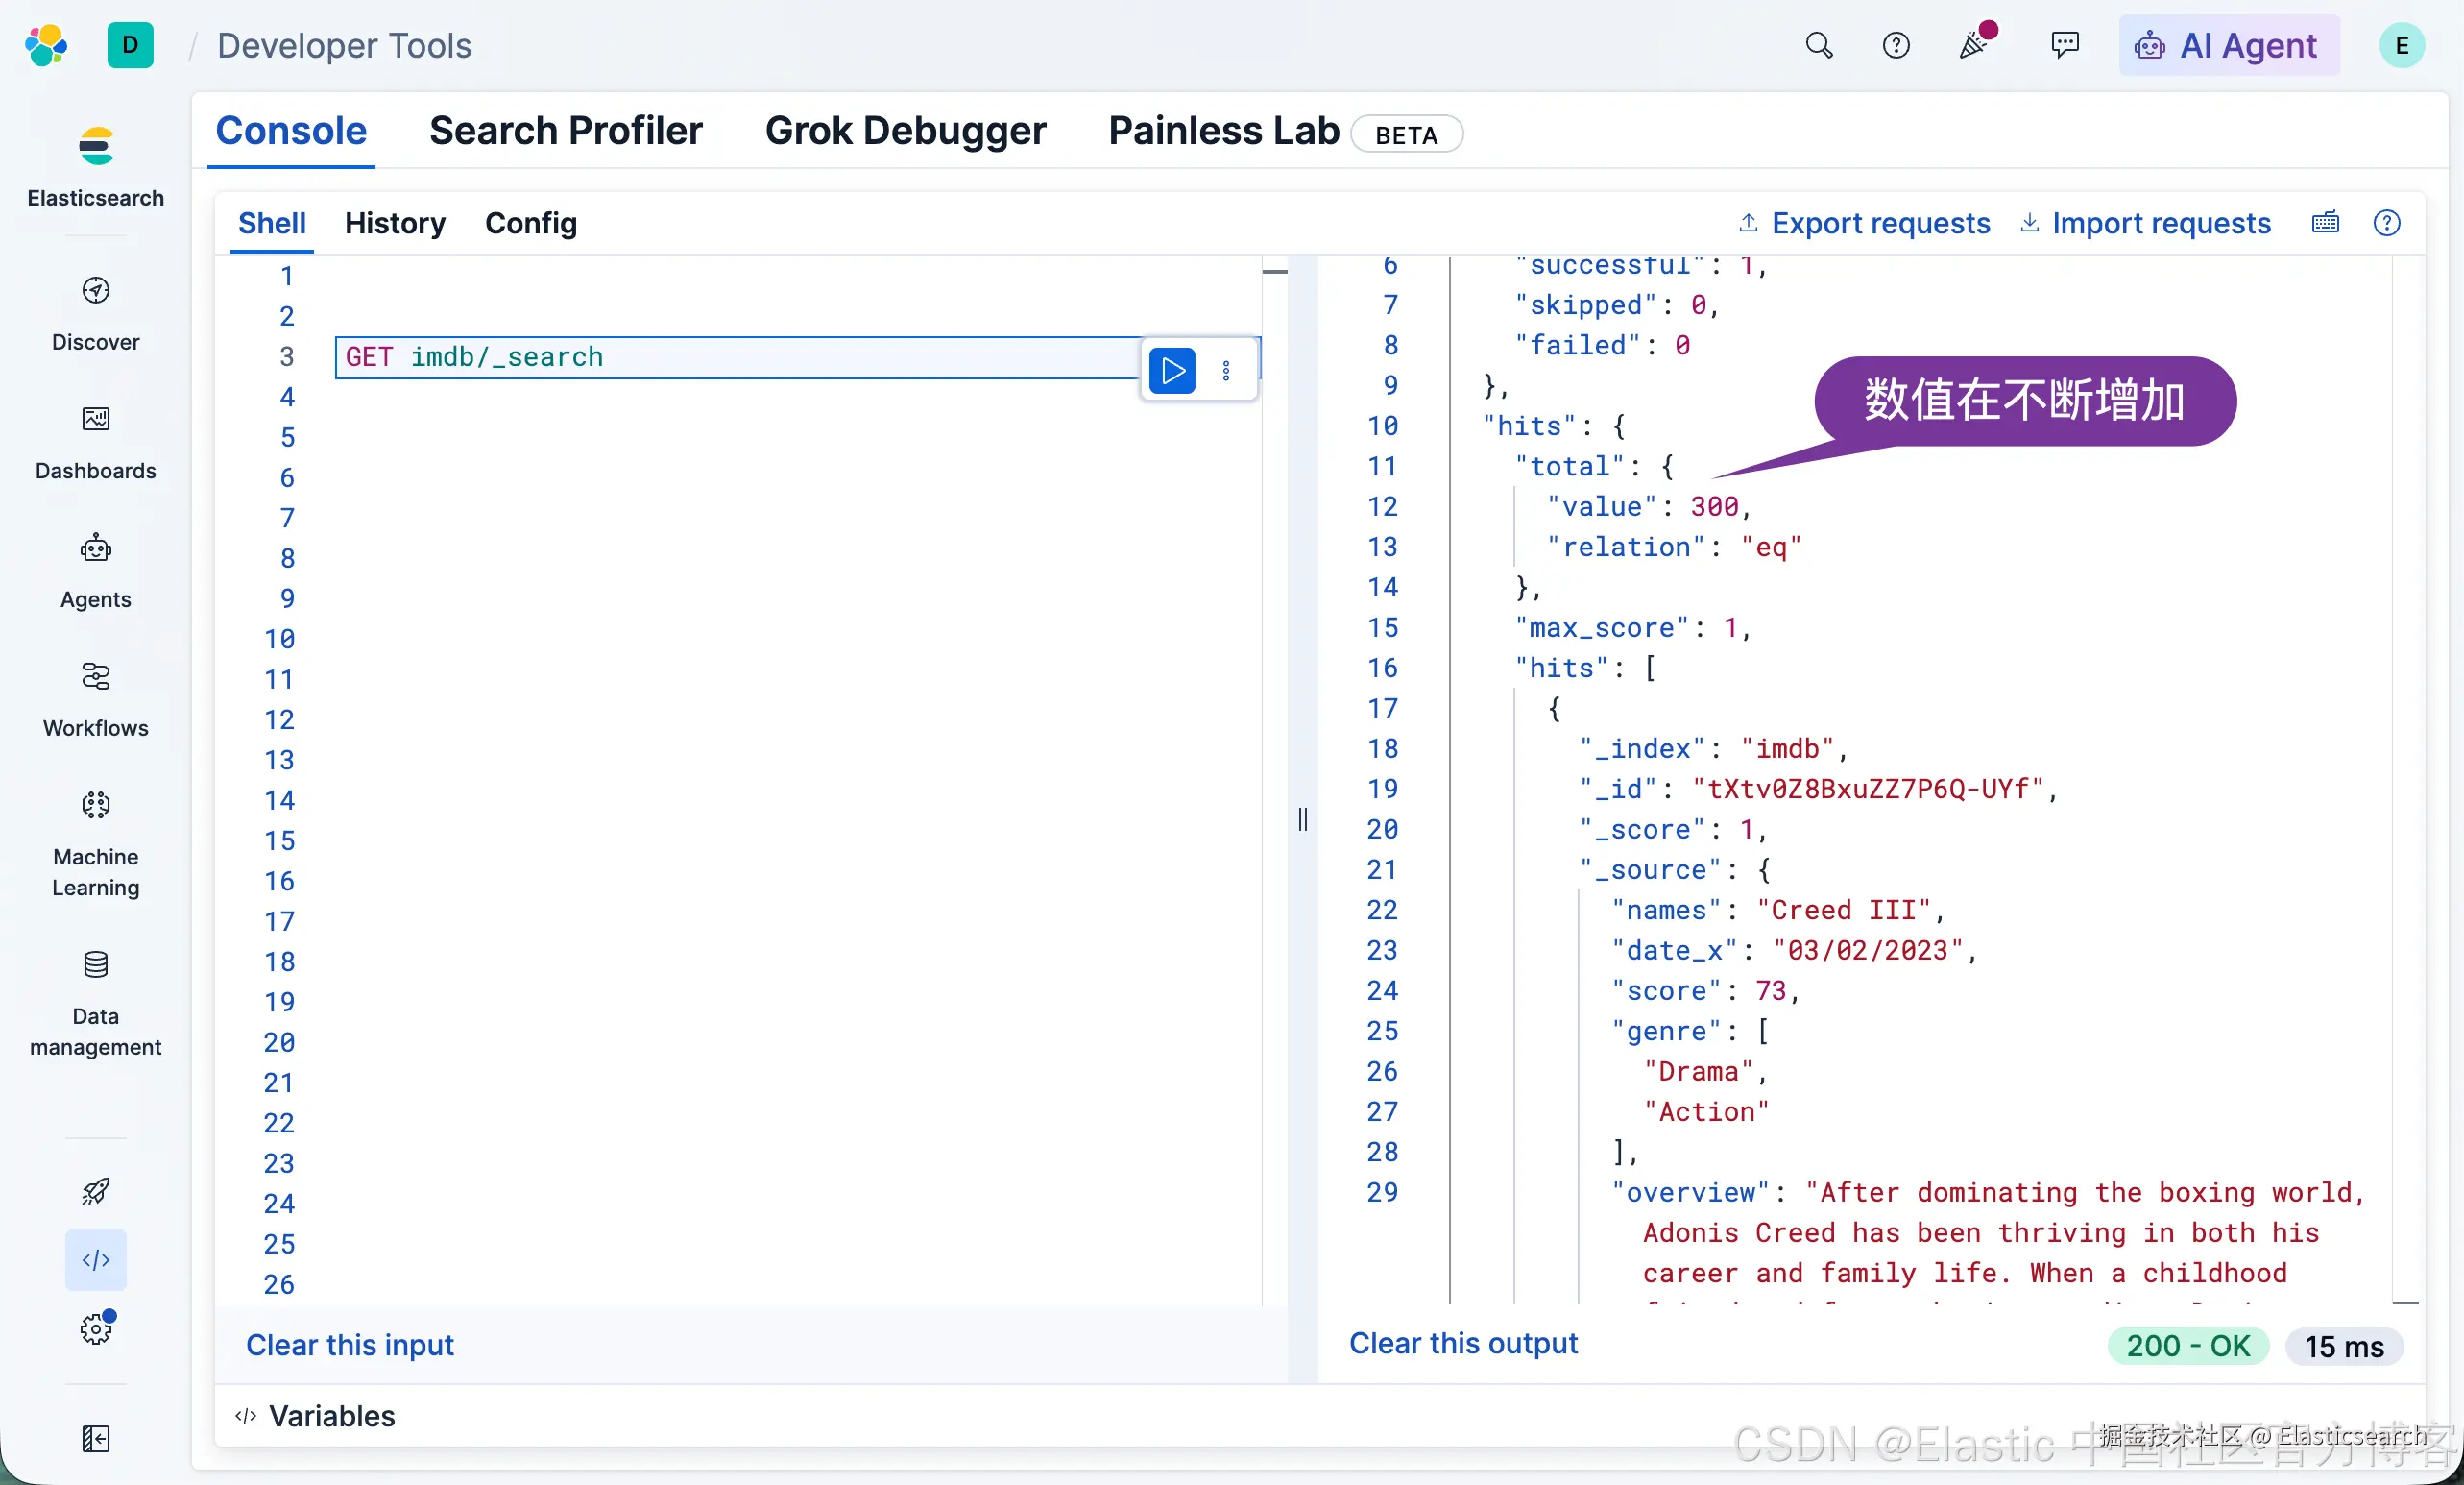
Task: Open the search magnifier in header
Action: 1818,45
